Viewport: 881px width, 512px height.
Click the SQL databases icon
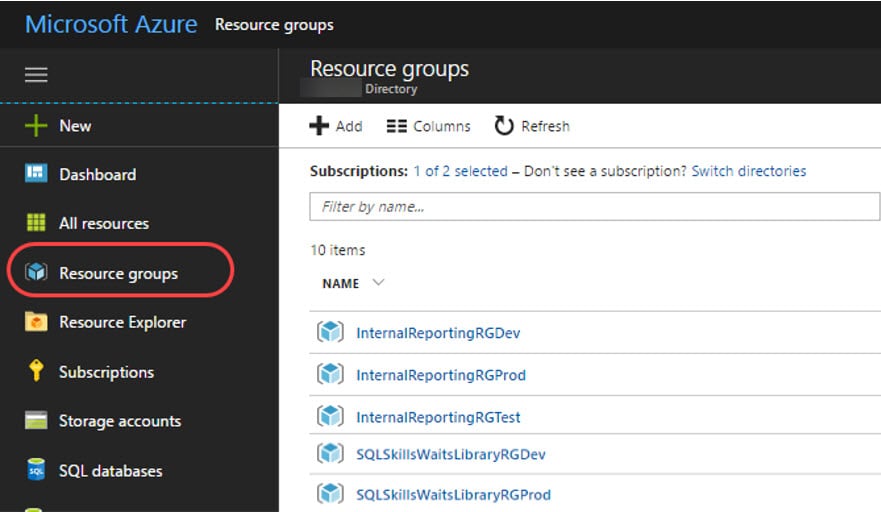36,469
